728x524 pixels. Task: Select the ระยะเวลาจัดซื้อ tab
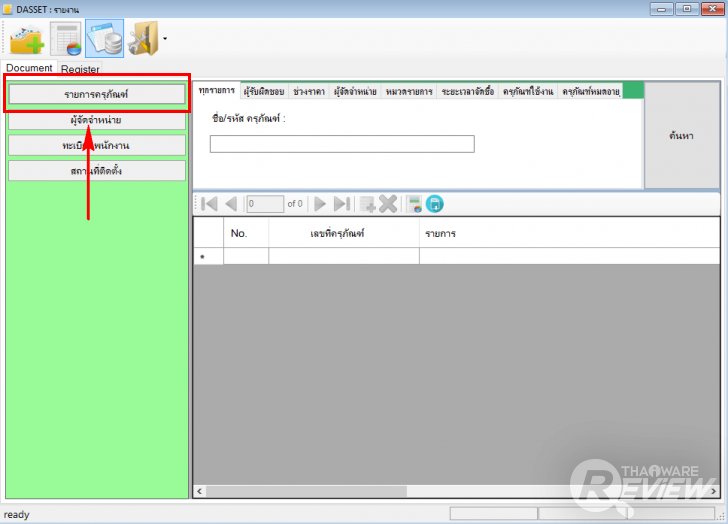point(468,91)
